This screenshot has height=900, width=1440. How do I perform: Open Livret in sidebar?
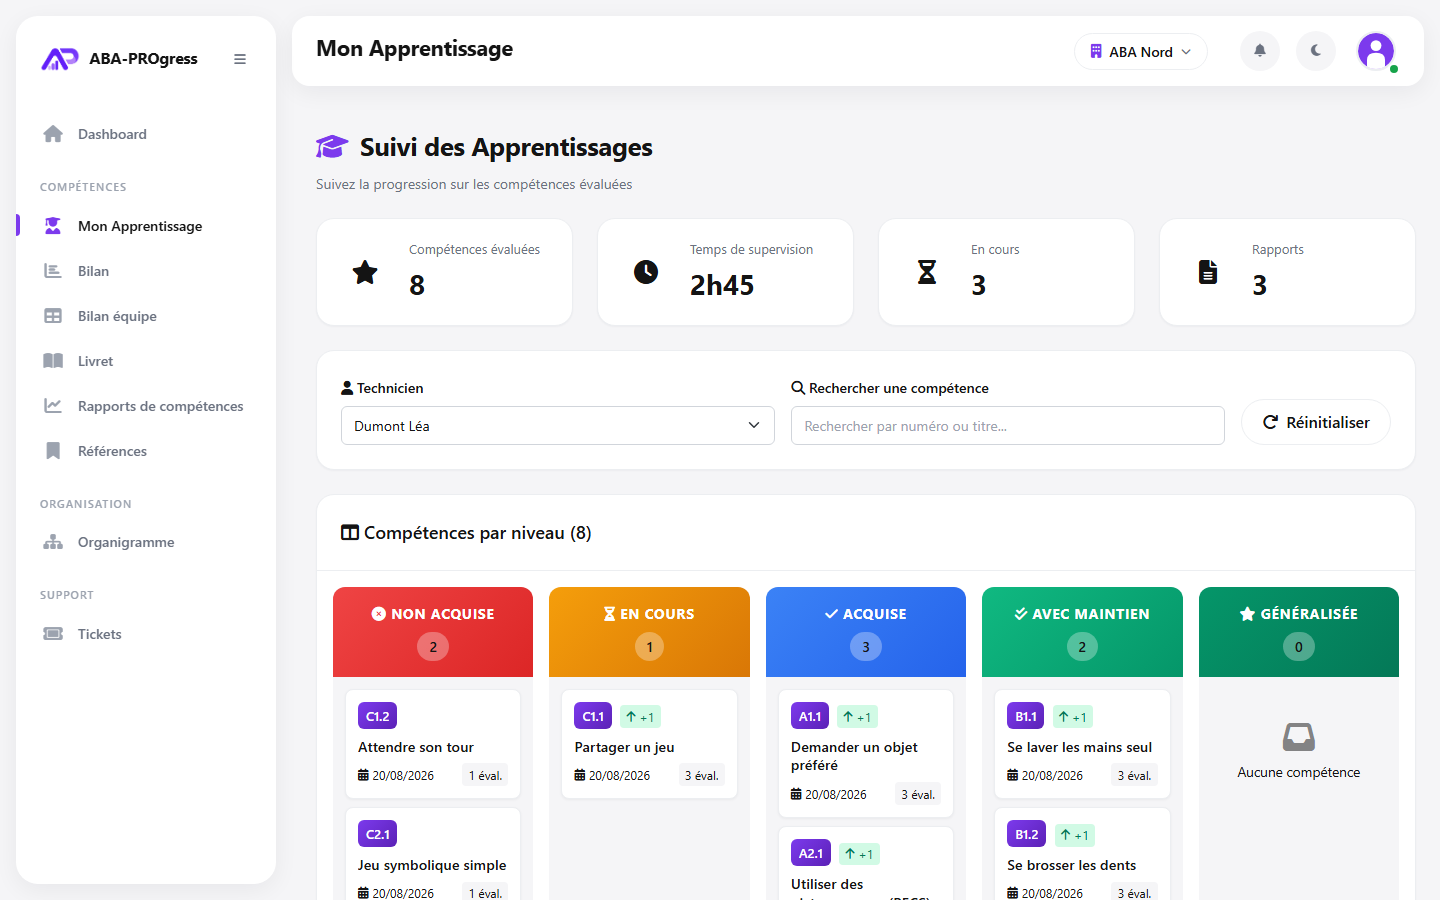click(x=146, y=361)
